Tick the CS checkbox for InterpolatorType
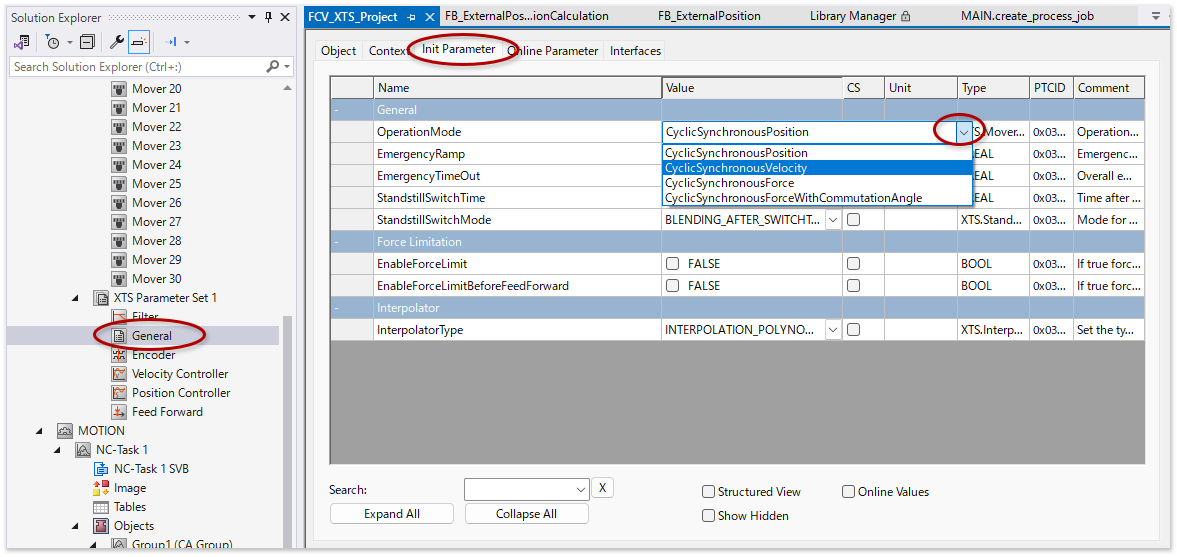The width and height of the screenshot is (1177, 557). click(853, 330)
